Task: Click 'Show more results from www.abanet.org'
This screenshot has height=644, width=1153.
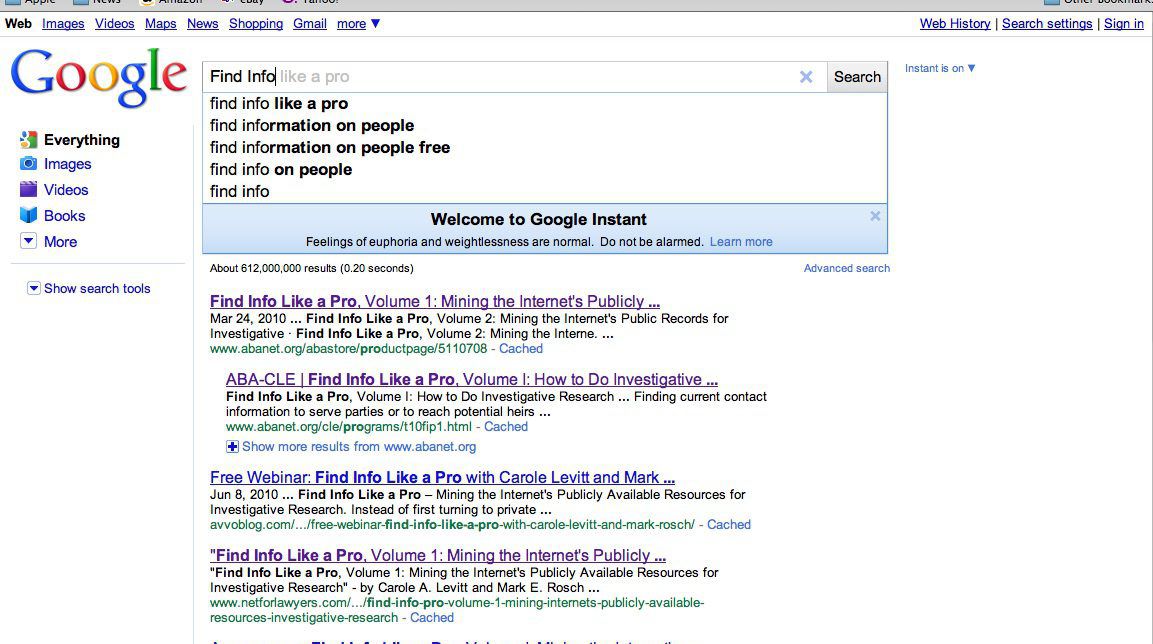Action: [x=359, y=446]
